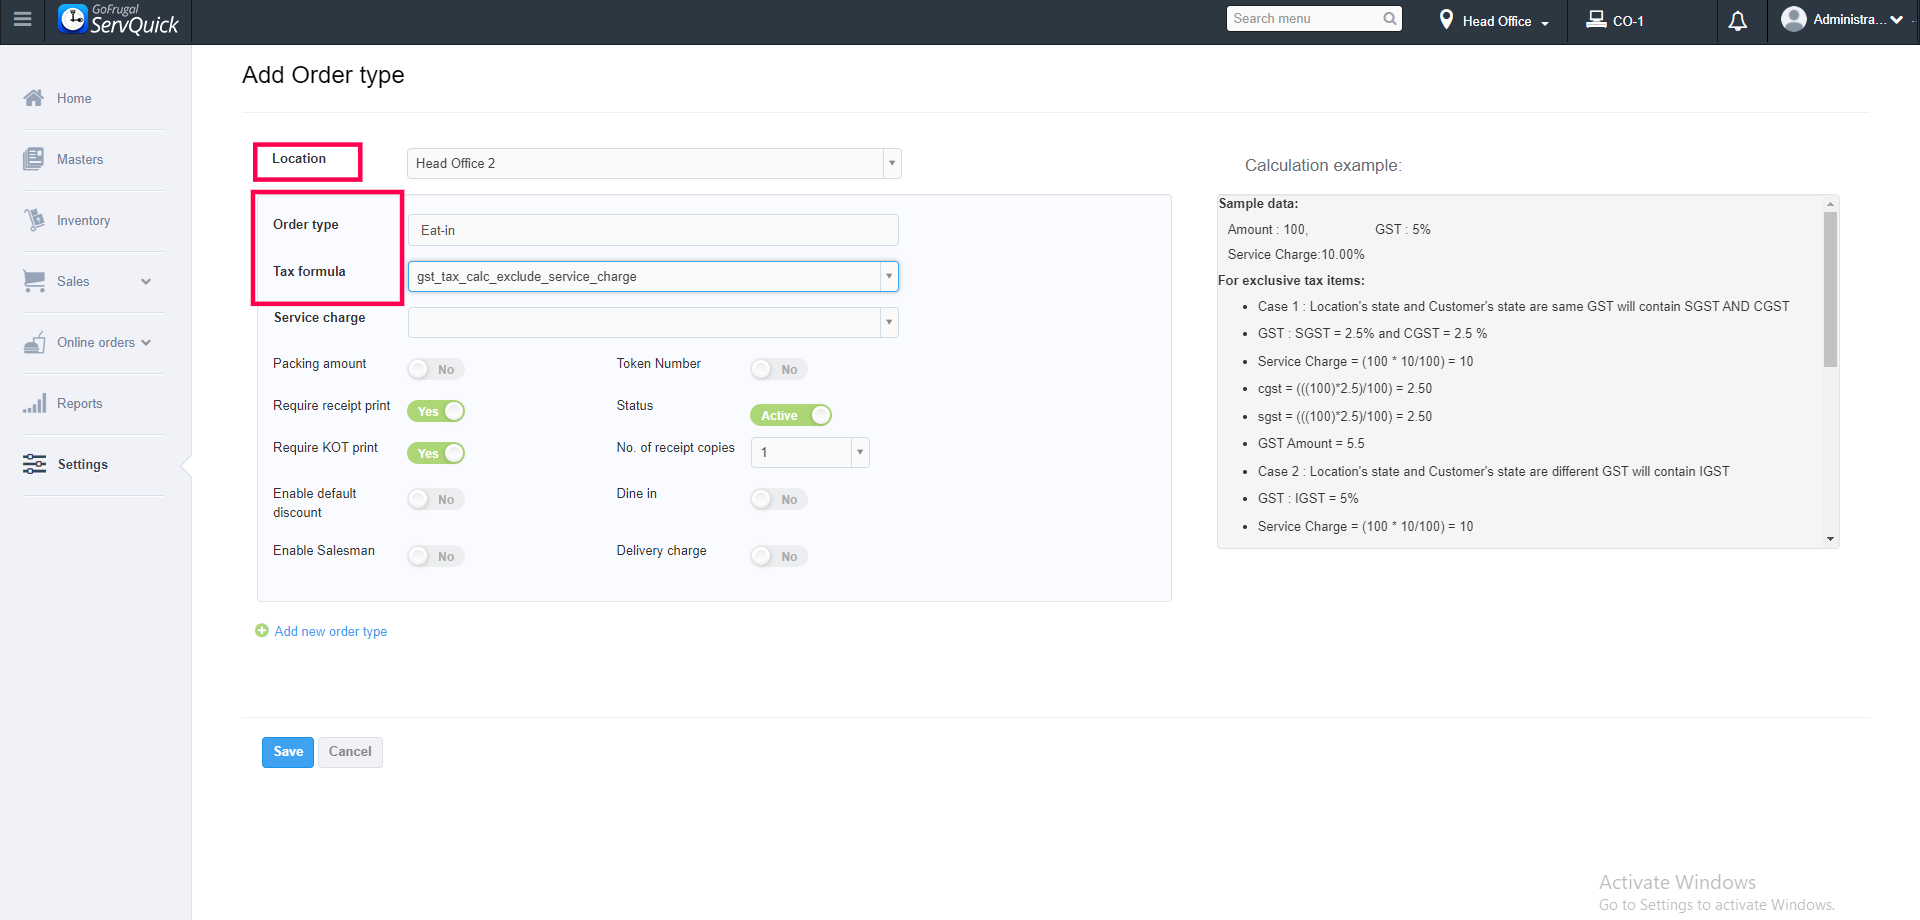1920x920 pixels.
Task: Click the Add new order type link
Action: click(x=331, y=631)
